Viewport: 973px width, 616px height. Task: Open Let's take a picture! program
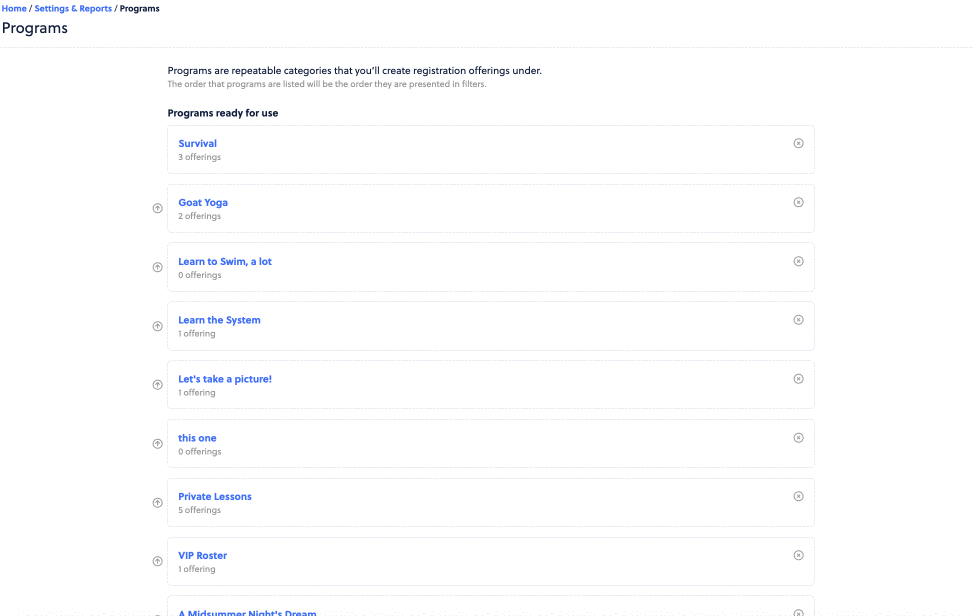pyautogui.click(x=225, y=379)
